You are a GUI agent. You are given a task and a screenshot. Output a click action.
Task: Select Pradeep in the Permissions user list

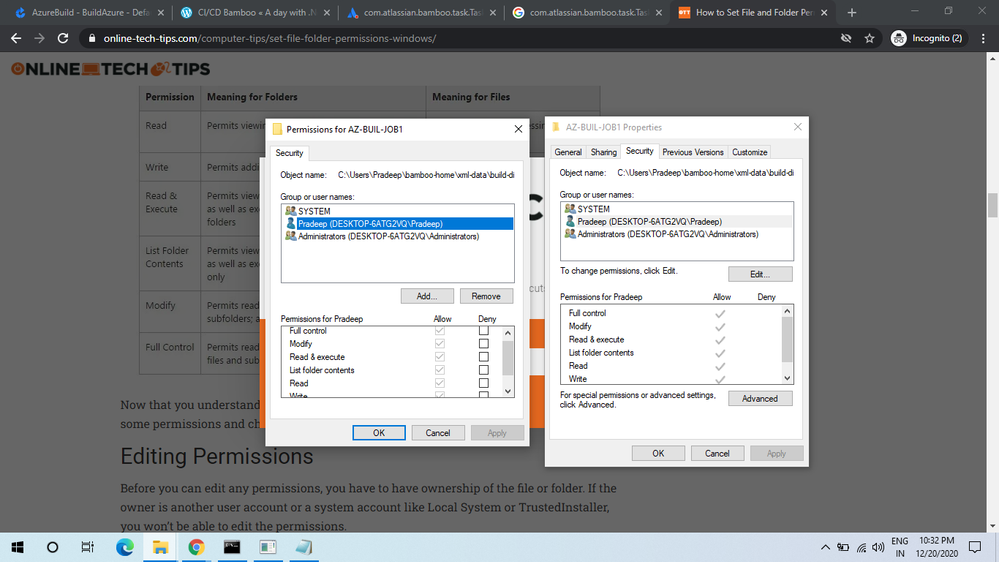click(x=398, y=224)
